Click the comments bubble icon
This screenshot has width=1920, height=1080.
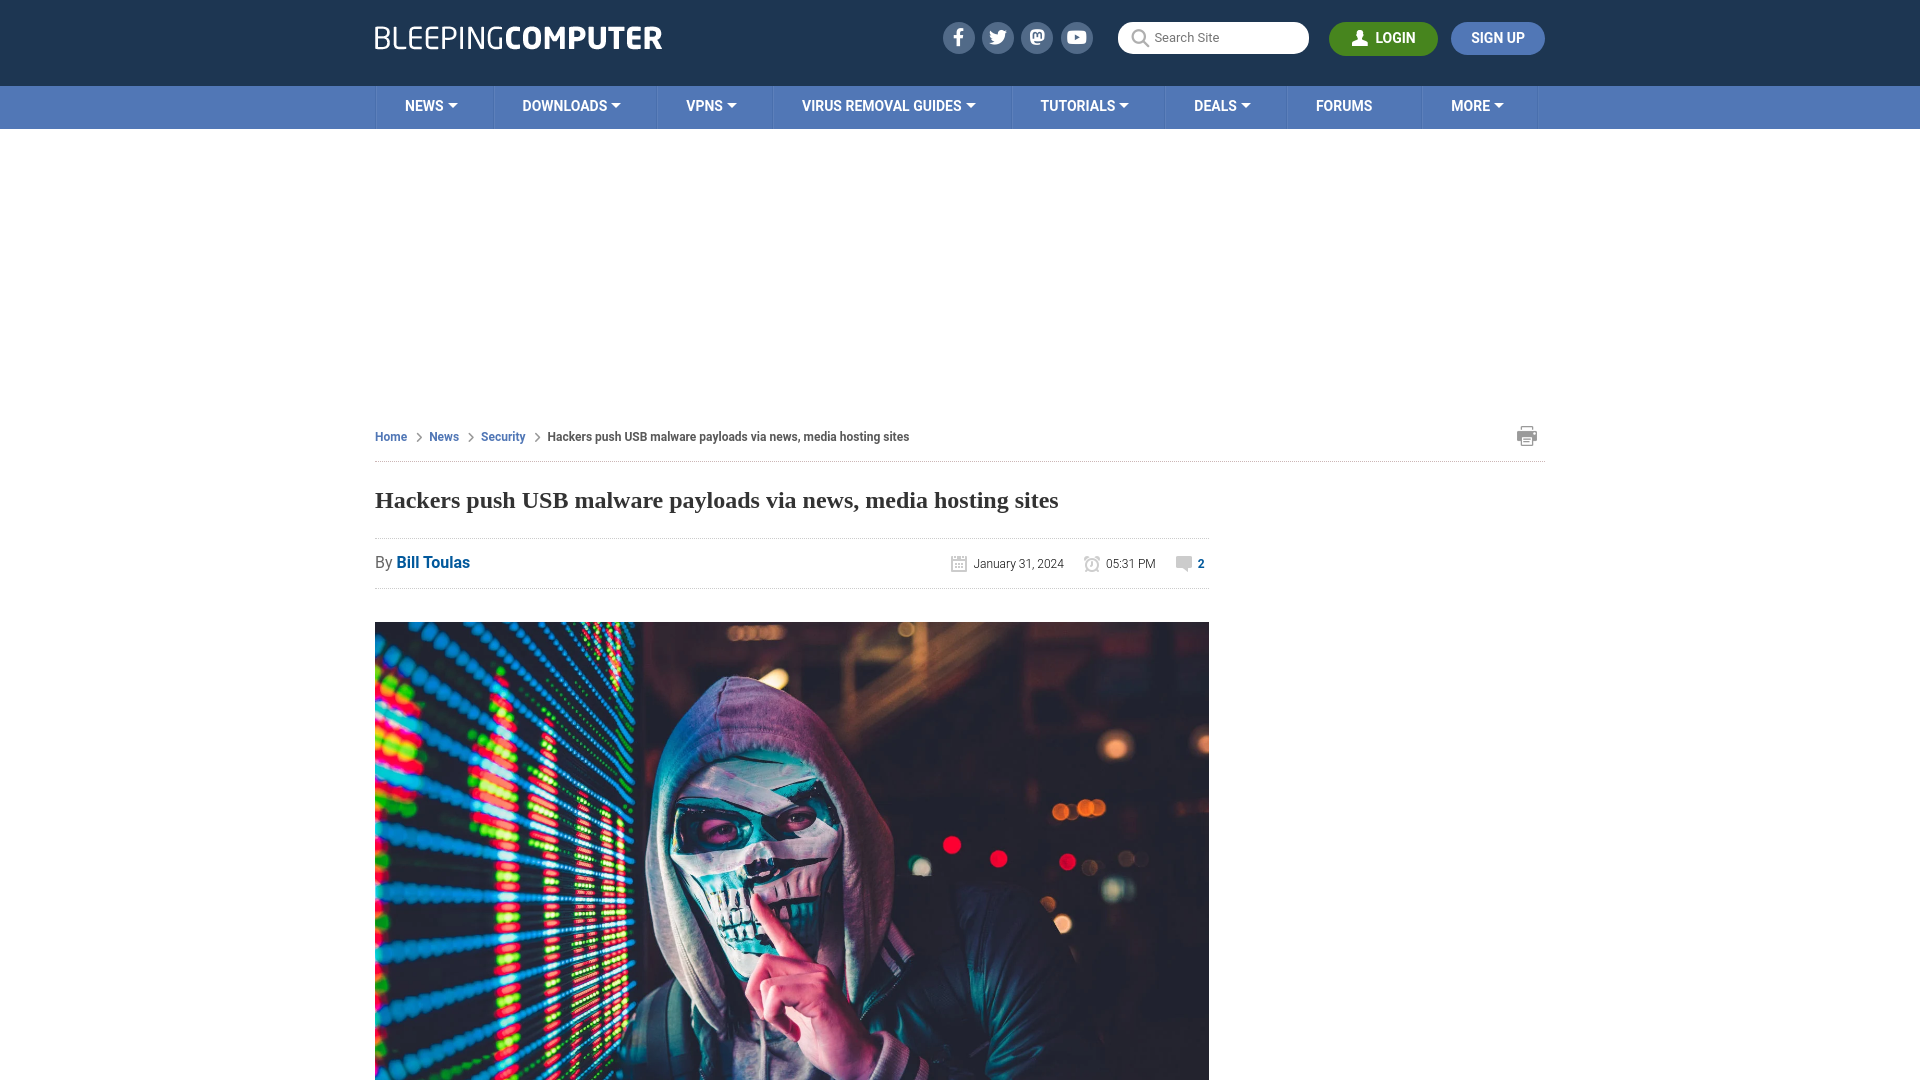[1182, 563]
